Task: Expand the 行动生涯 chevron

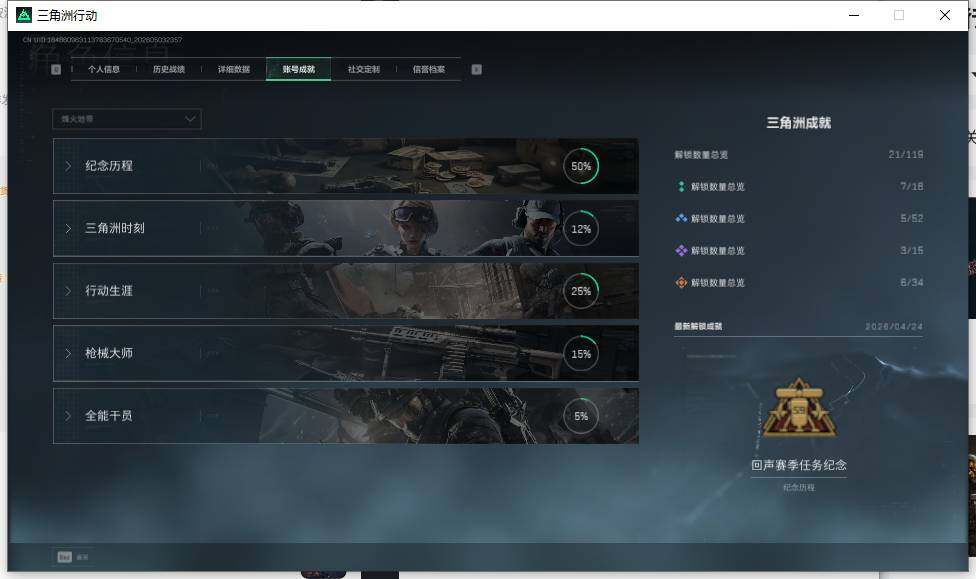Action: tap(68, 291)
